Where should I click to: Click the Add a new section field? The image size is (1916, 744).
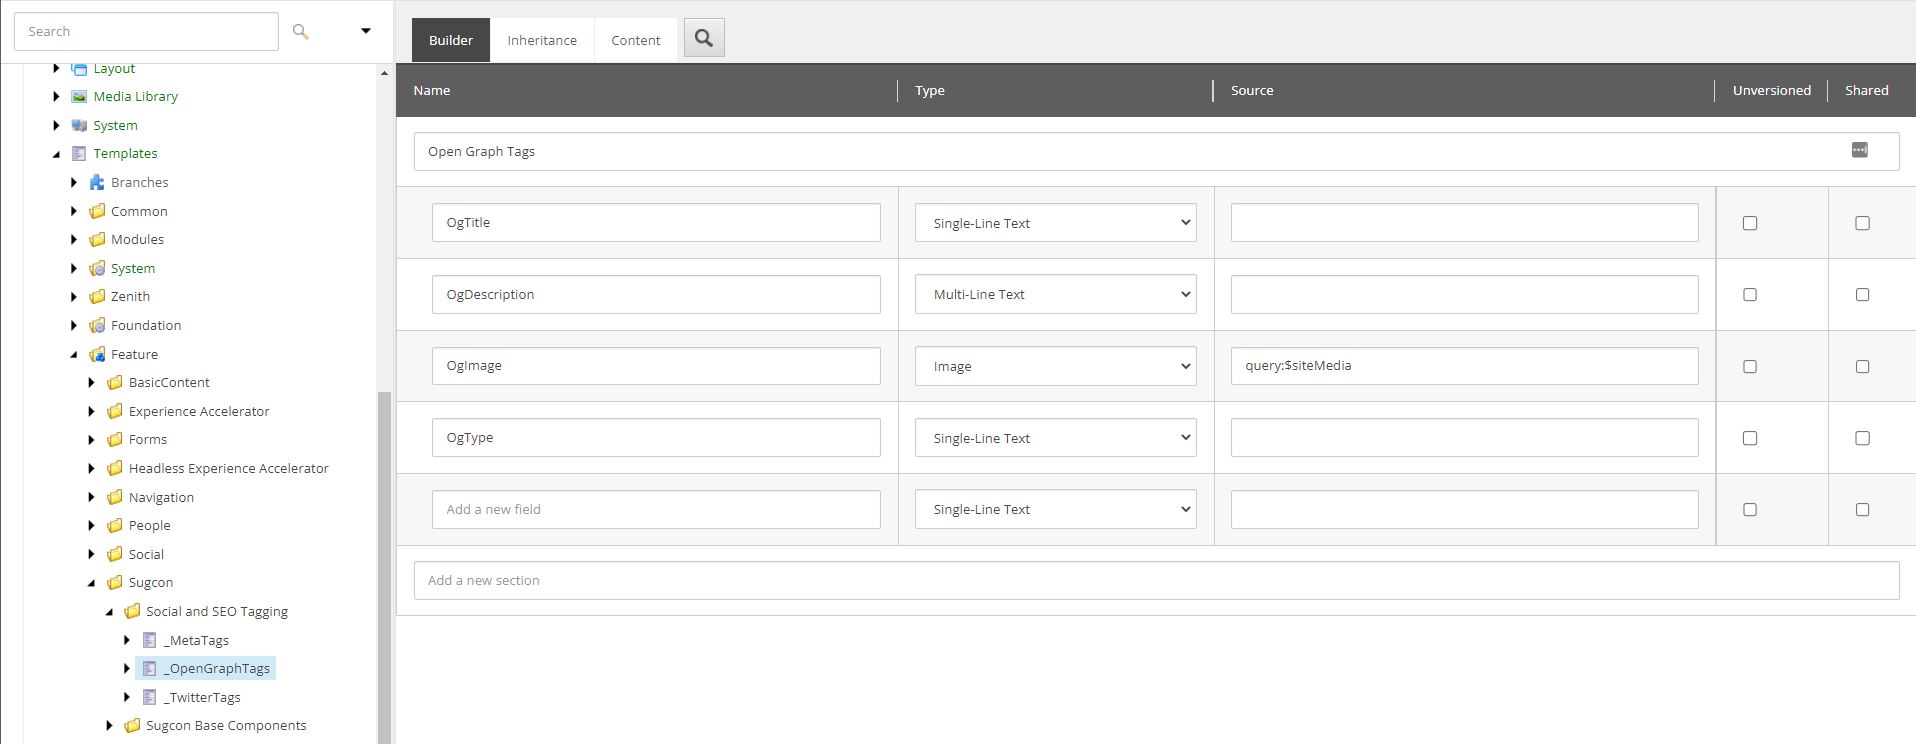click(x=1155, y=581)
